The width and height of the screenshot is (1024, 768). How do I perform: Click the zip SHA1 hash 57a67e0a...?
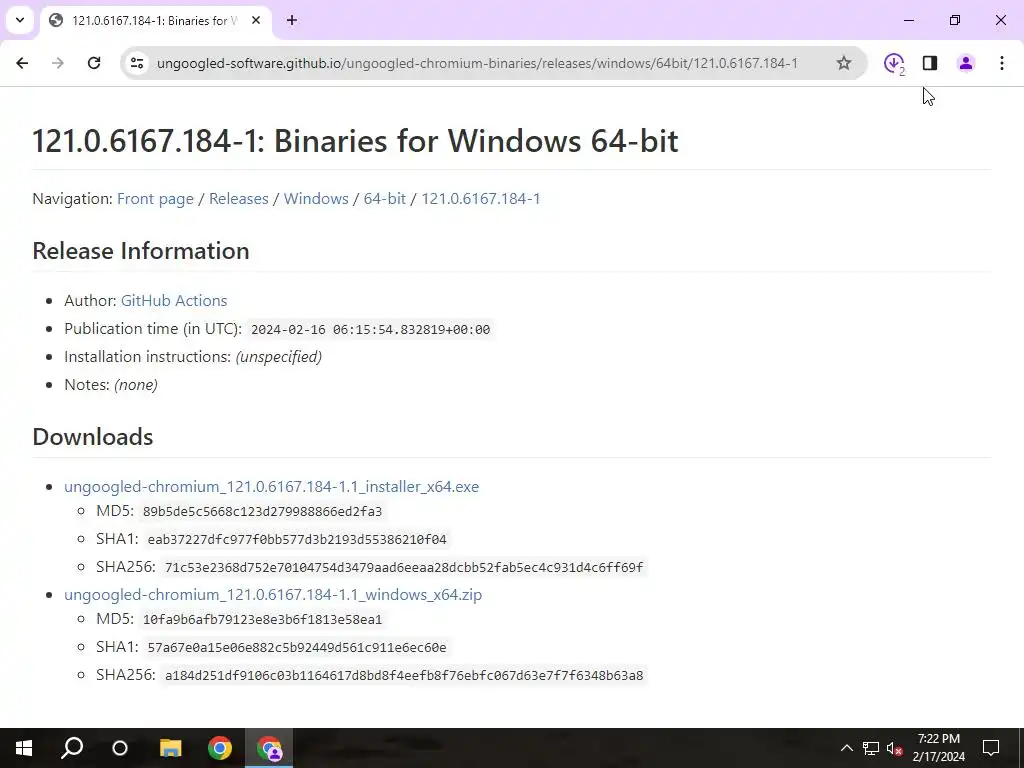tap(297, 647)
